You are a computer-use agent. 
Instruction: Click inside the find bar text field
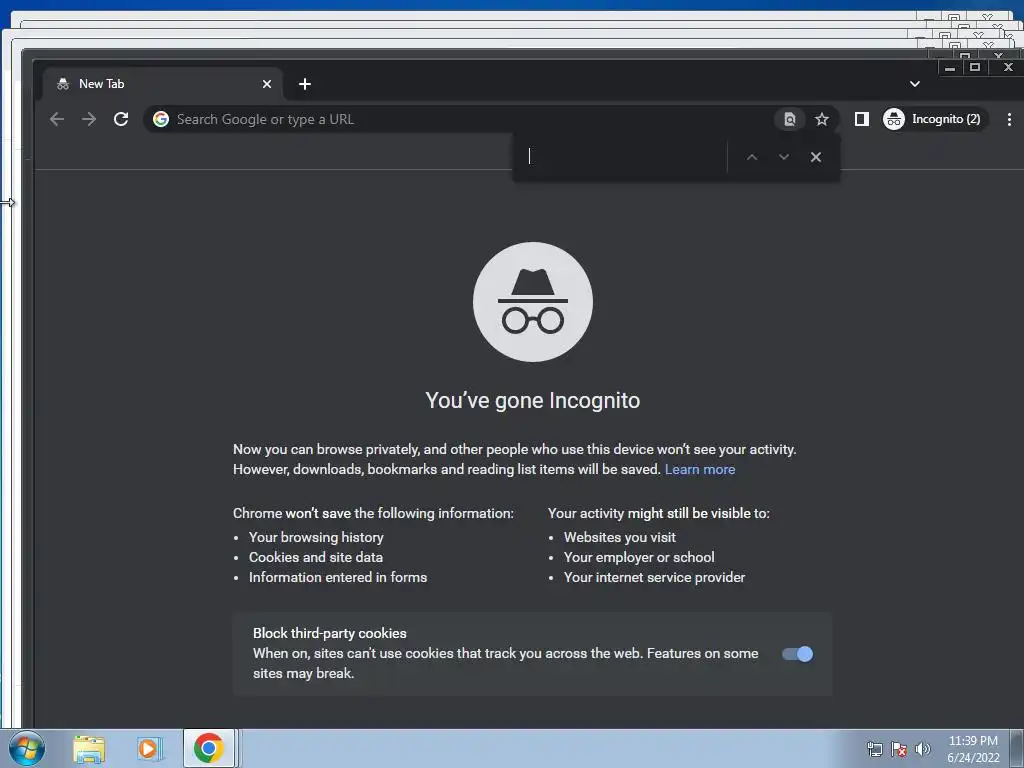click(624, 157)
